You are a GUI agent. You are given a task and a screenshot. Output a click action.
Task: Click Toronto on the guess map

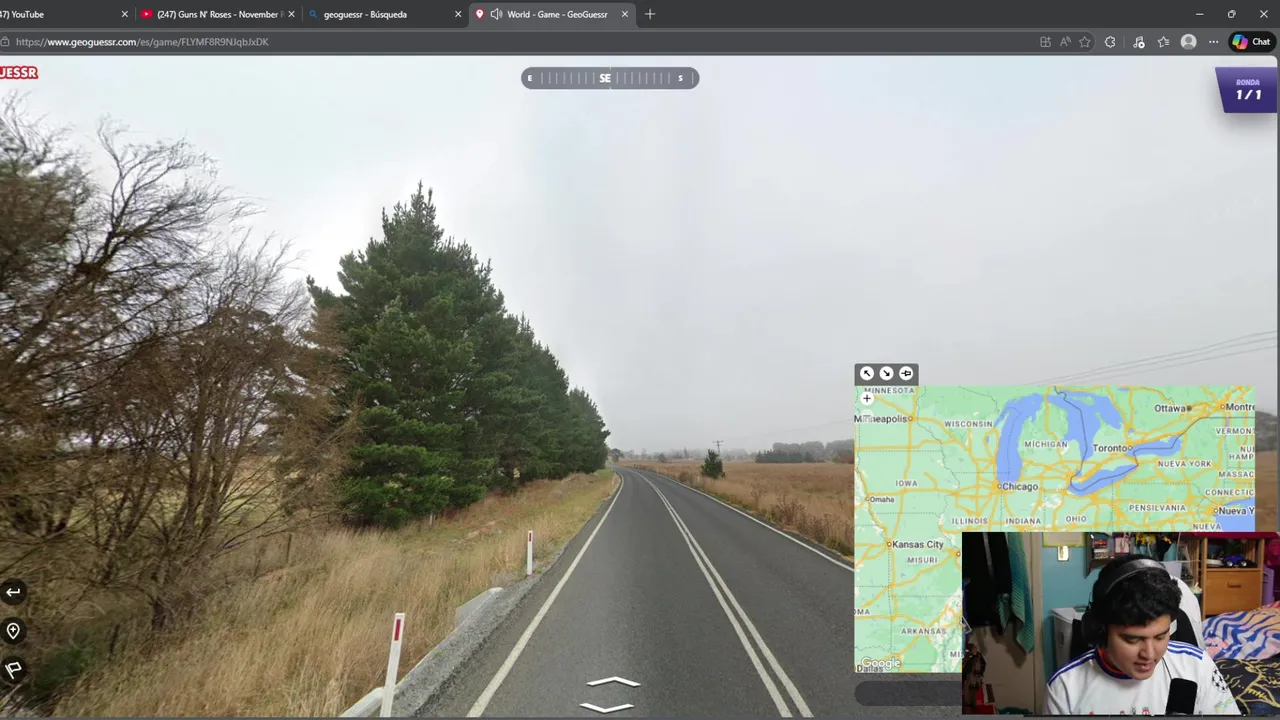point(1110,448)
